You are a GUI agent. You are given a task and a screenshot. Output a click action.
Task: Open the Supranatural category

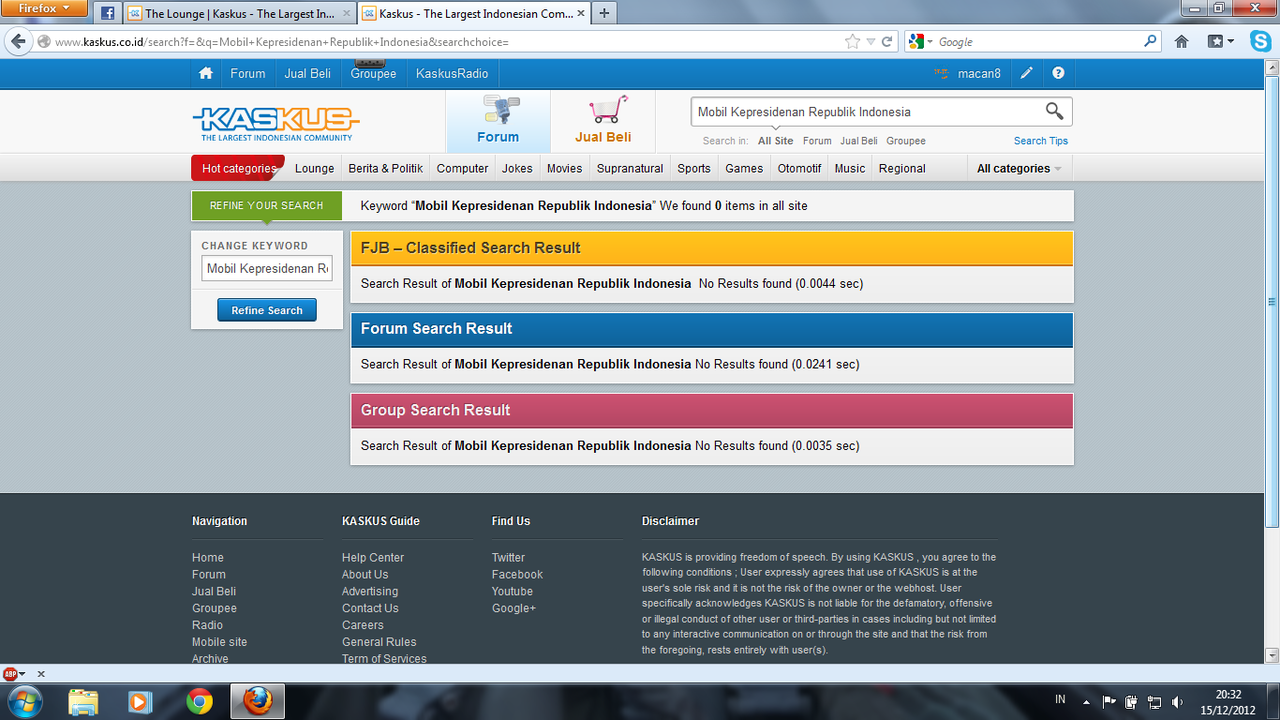click(x=630, y=168)
